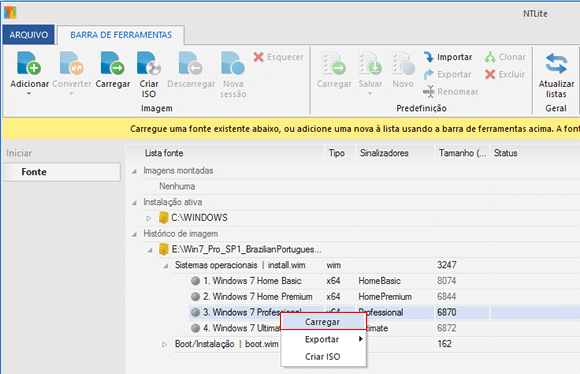The image size is (580, 374).
Task: Click the gray status dot for Home Basic
Action: click(196, 281)
